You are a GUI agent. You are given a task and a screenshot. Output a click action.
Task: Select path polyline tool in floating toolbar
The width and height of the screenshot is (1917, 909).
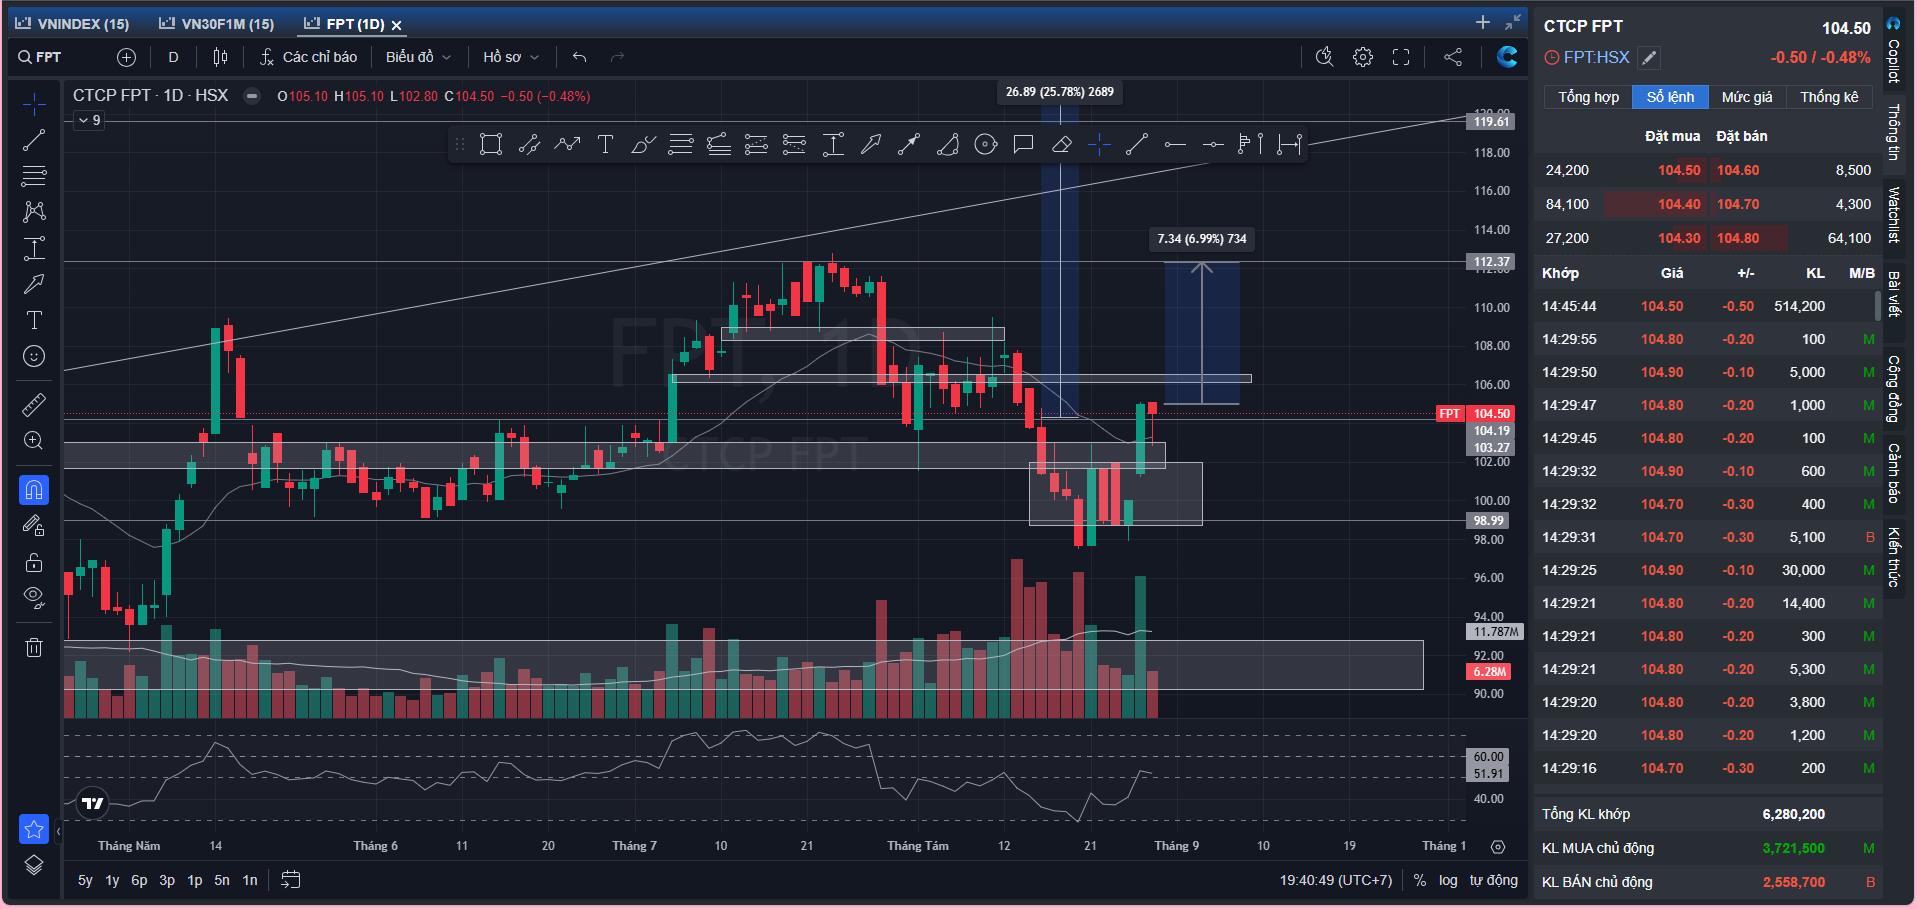567,145
